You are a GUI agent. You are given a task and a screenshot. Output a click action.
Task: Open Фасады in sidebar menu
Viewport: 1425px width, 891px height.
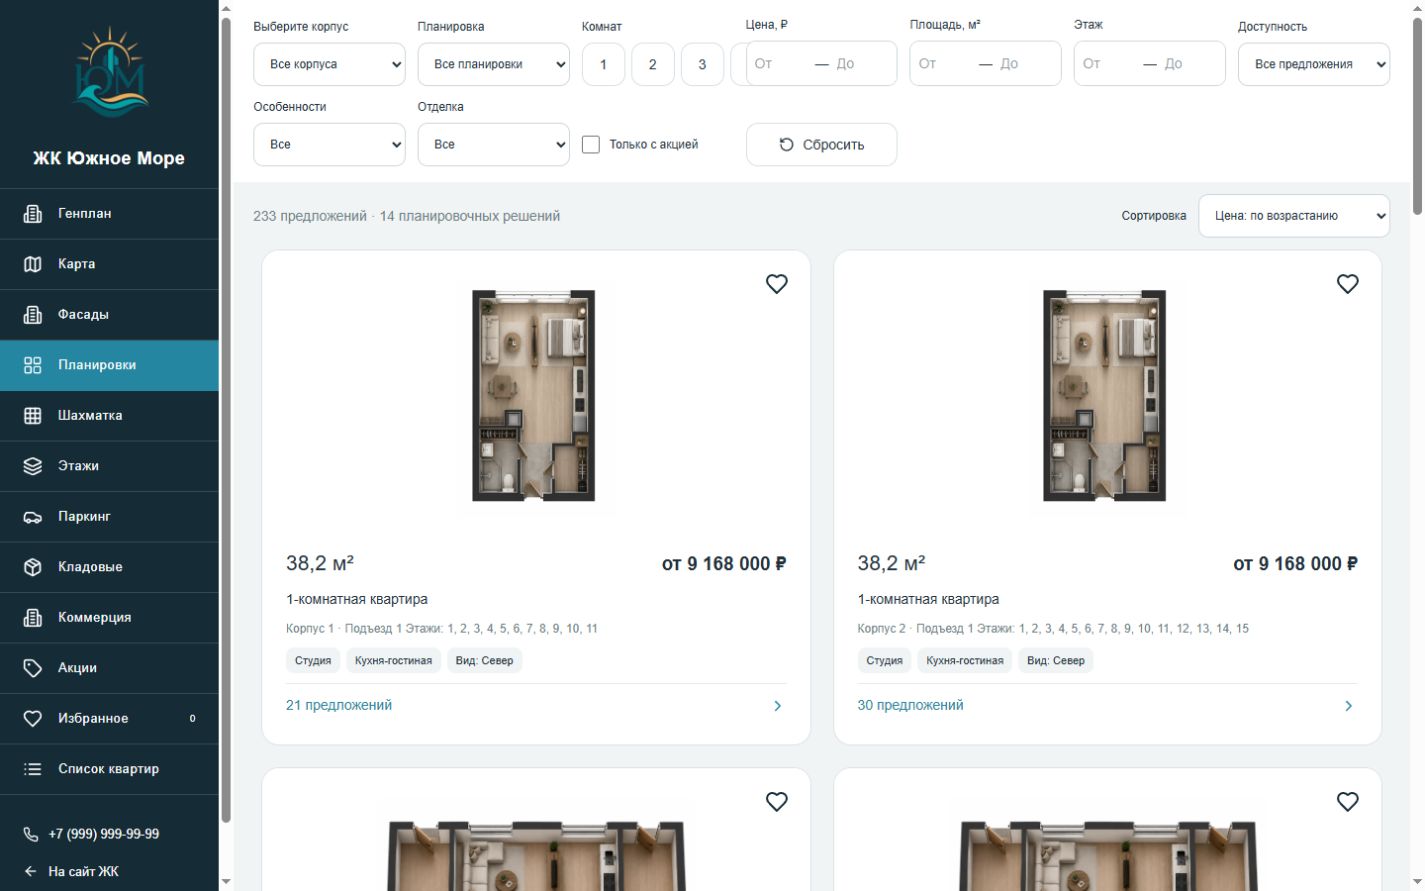click(x=109, y=315)
